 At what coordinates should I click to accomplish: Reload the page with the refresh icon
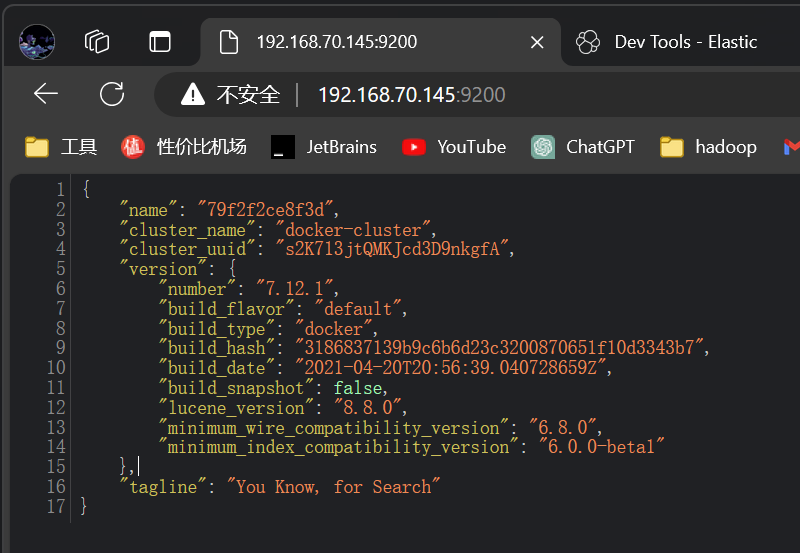pos(112,94)
